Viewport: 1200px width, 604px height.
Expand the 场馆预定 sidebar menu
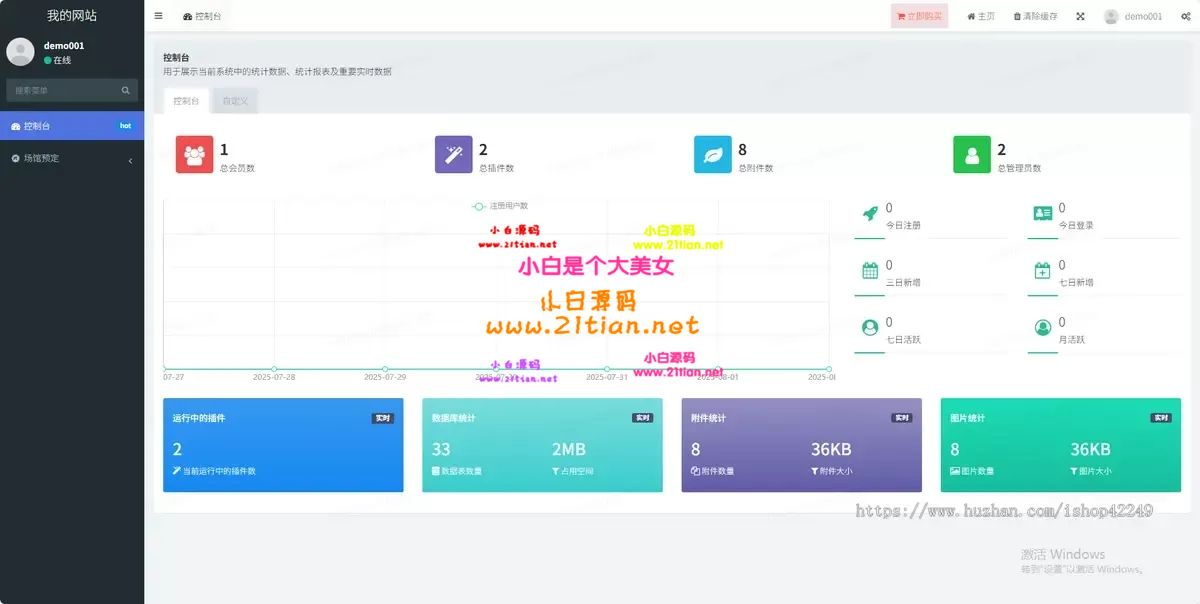click(x=72, y=158)
